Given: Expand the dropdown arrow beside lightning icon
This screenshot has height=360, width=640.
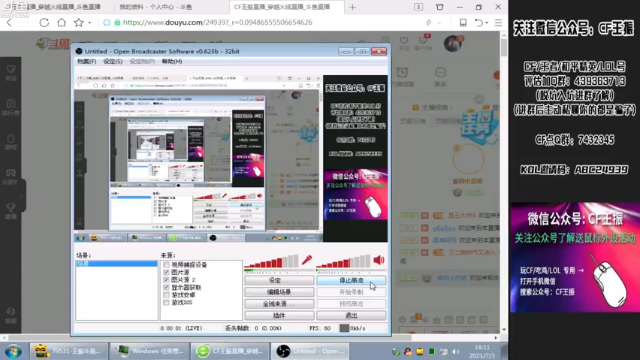Looking at the screenshot, I should click(x=439, y=23).
